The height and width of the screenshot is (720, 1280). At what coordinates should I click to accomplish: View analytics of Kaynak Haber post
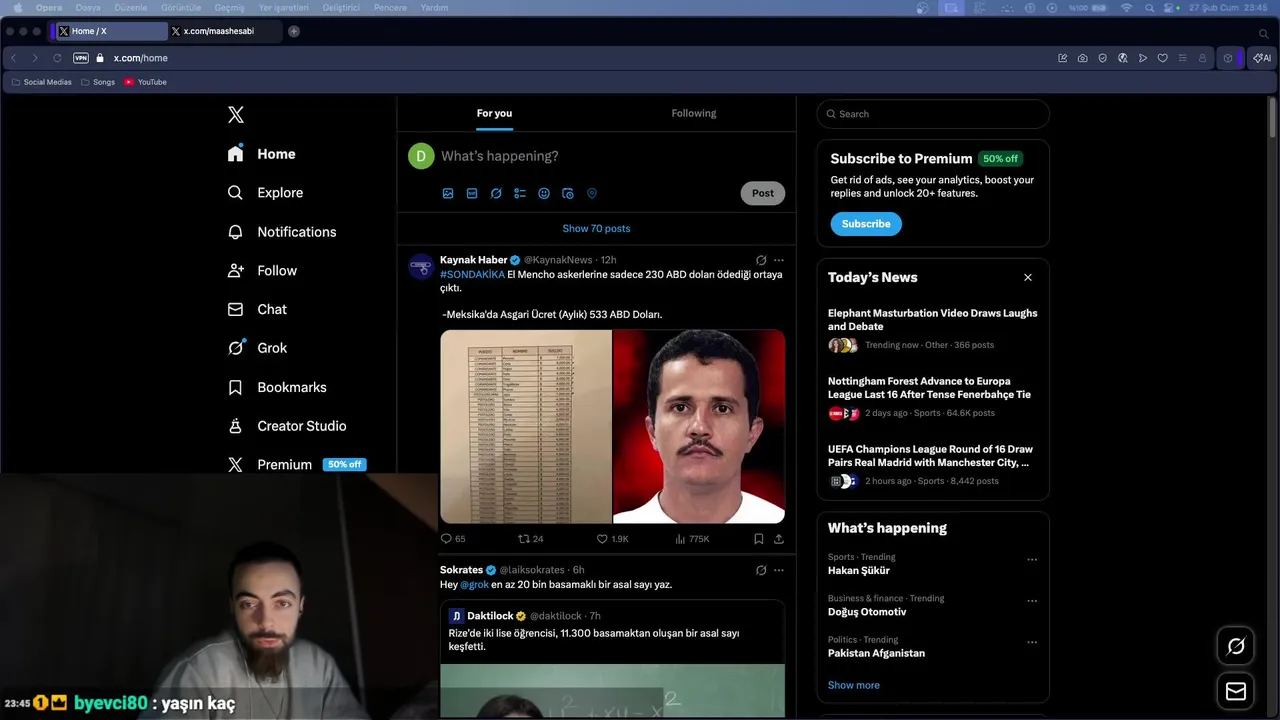692,539
